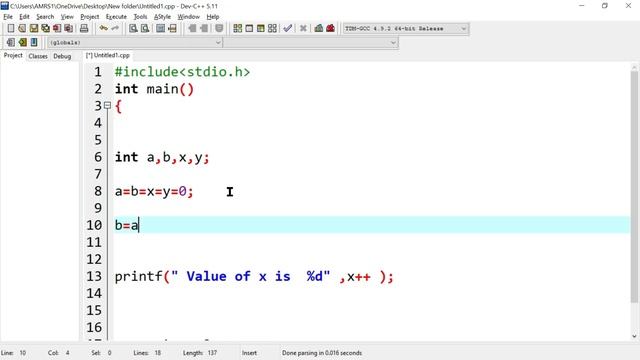Viewport: 640px width, 360px height.
Task: Click the 'a=b=x=y=0;' assignment line
Action: pos(154,191)
